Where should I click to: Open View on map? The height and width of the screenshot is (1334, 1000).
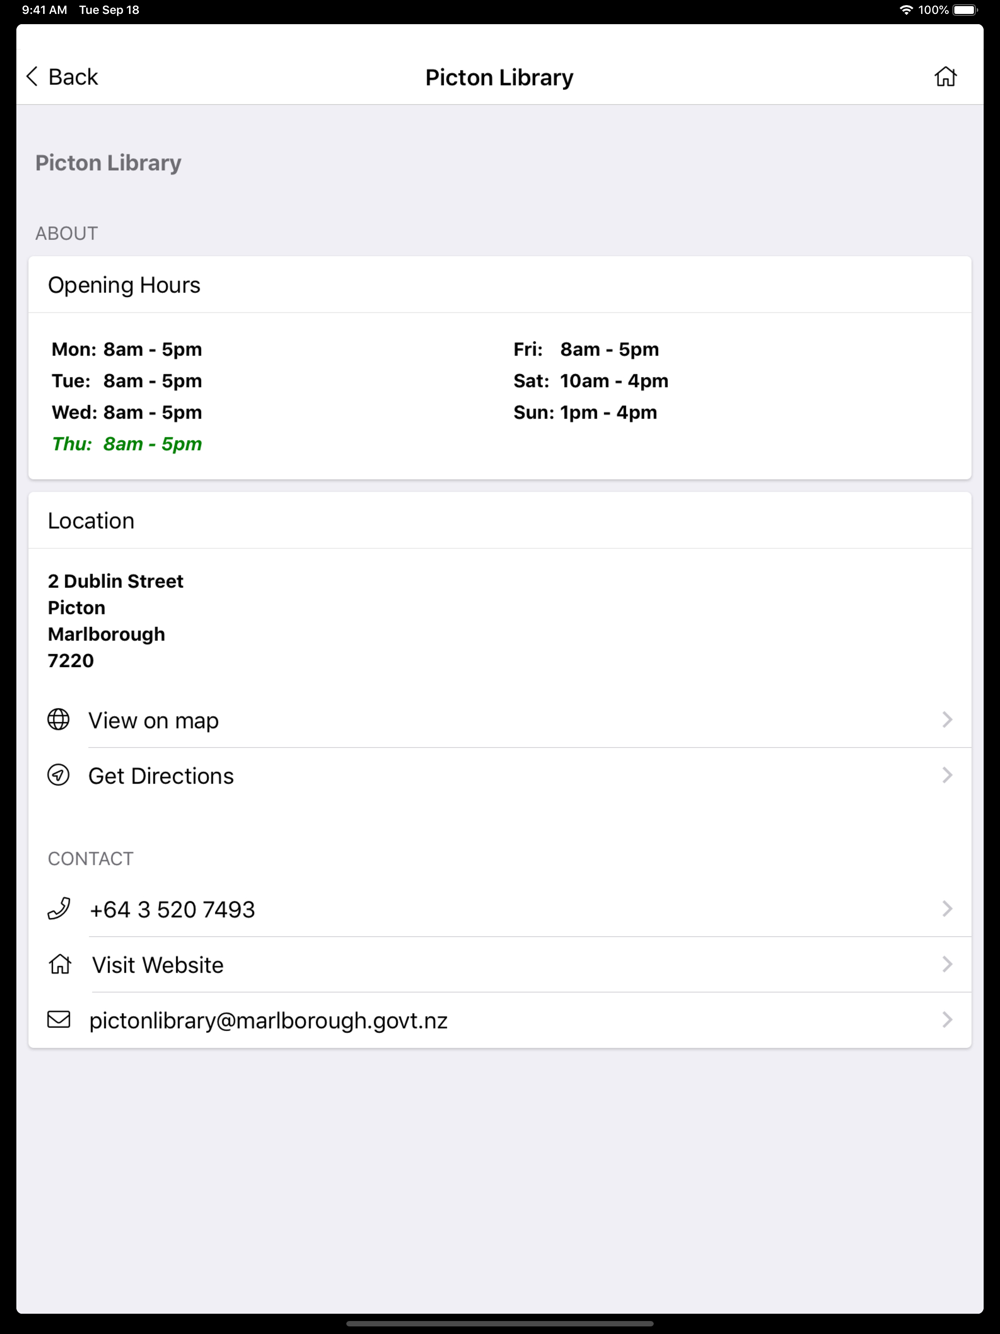[x=500, y=720]
